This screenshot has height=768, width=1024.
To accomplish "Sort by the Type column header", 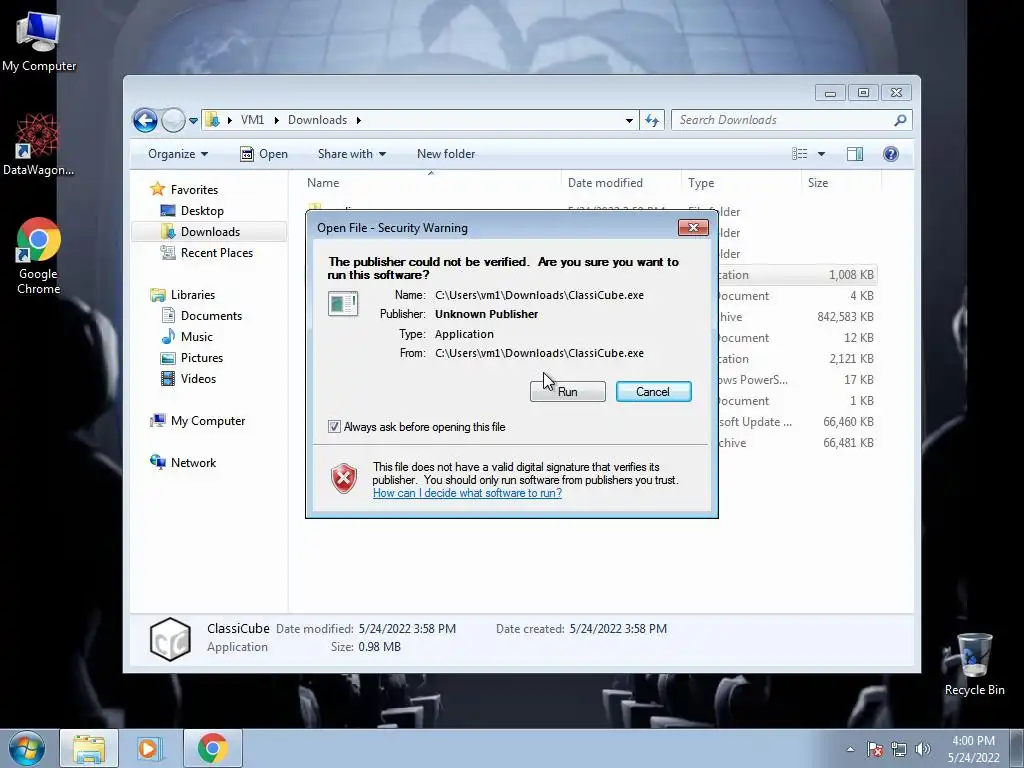I will coord(741,183).
